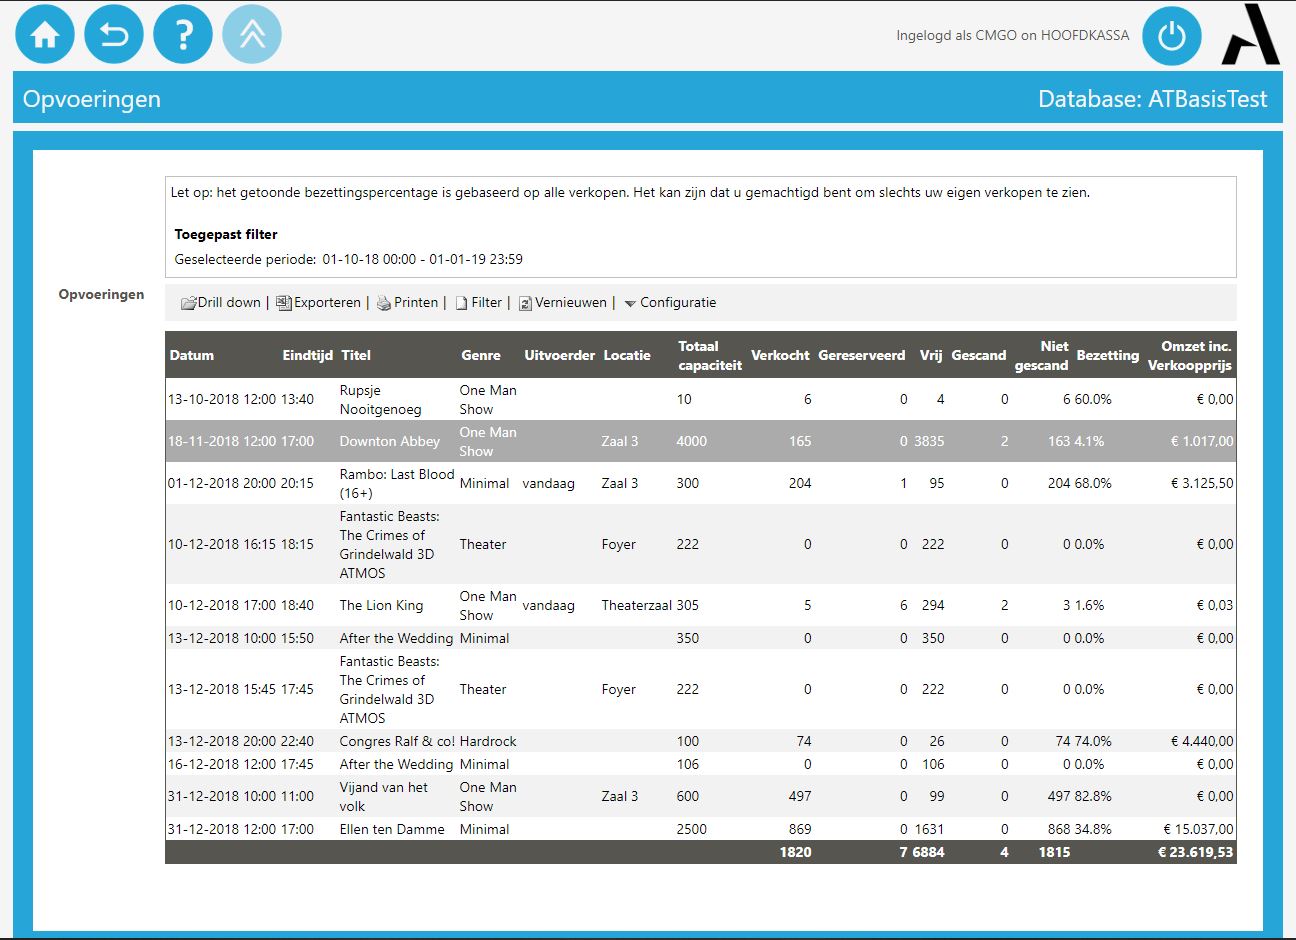Click date 13-12-2018 15:45 cell
Image resolution: width=1296 pixels, height=940 pixels.
click(222, 689)
